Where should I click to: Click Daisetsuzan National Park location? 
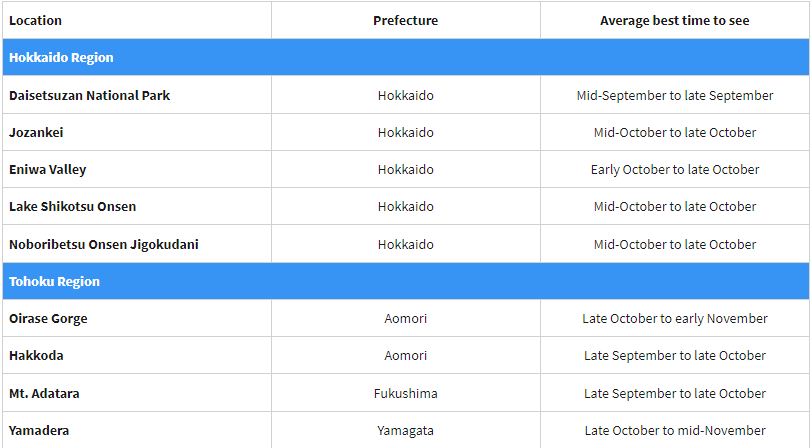coord(90,96)
